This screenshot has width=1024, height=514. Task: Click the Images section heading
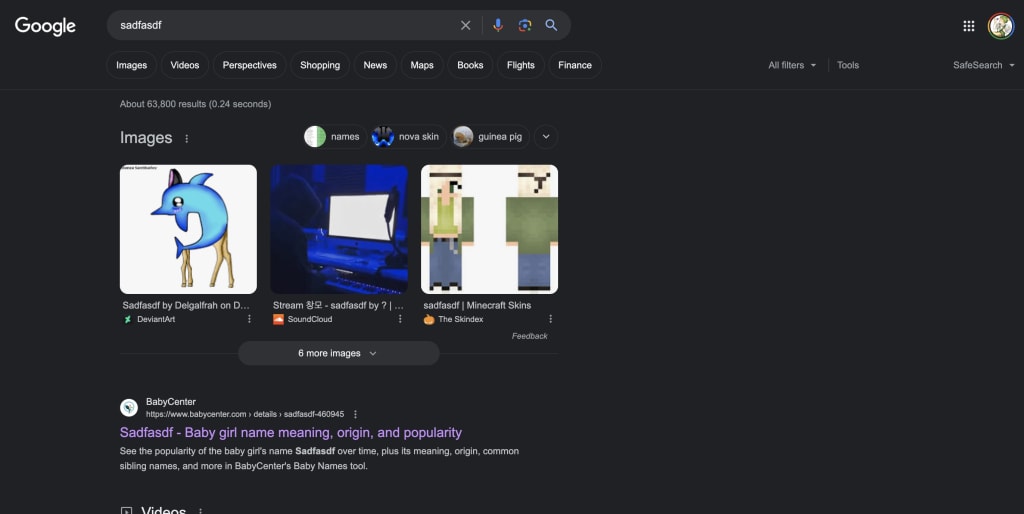(146, 138)
